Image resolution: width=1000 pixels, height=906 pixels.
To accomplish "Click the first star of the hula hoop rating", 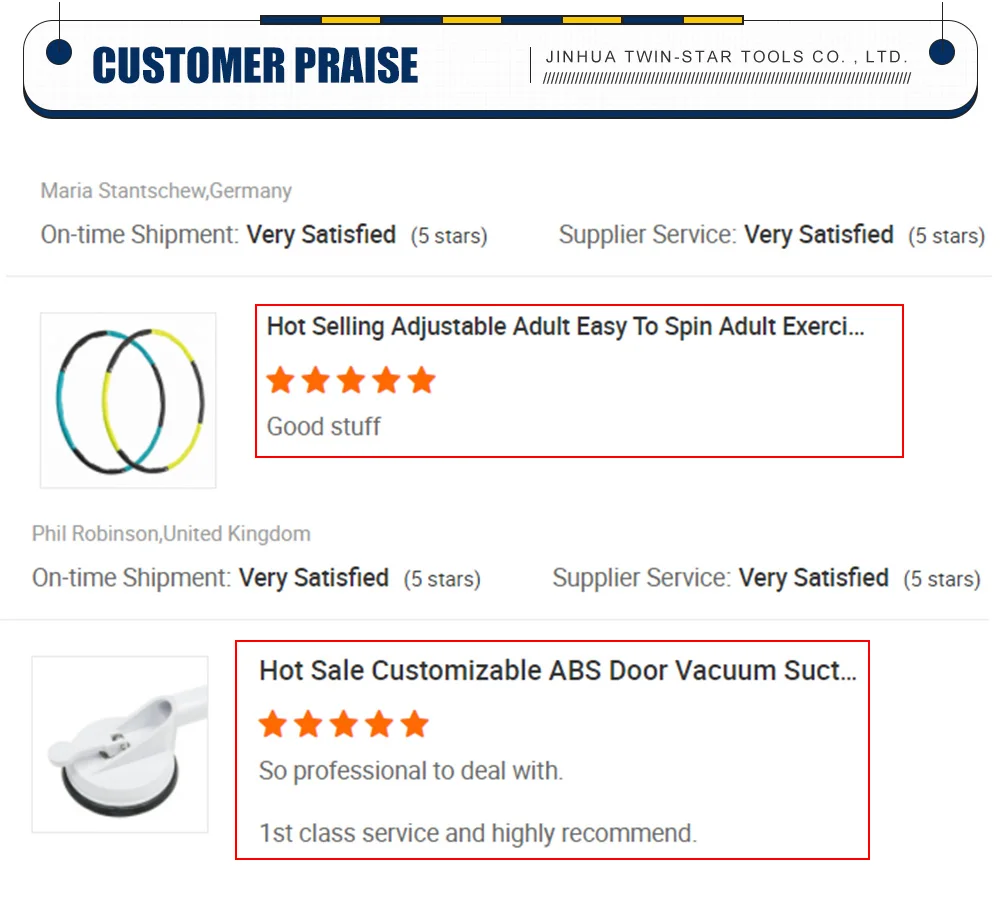I will [281, 380].
